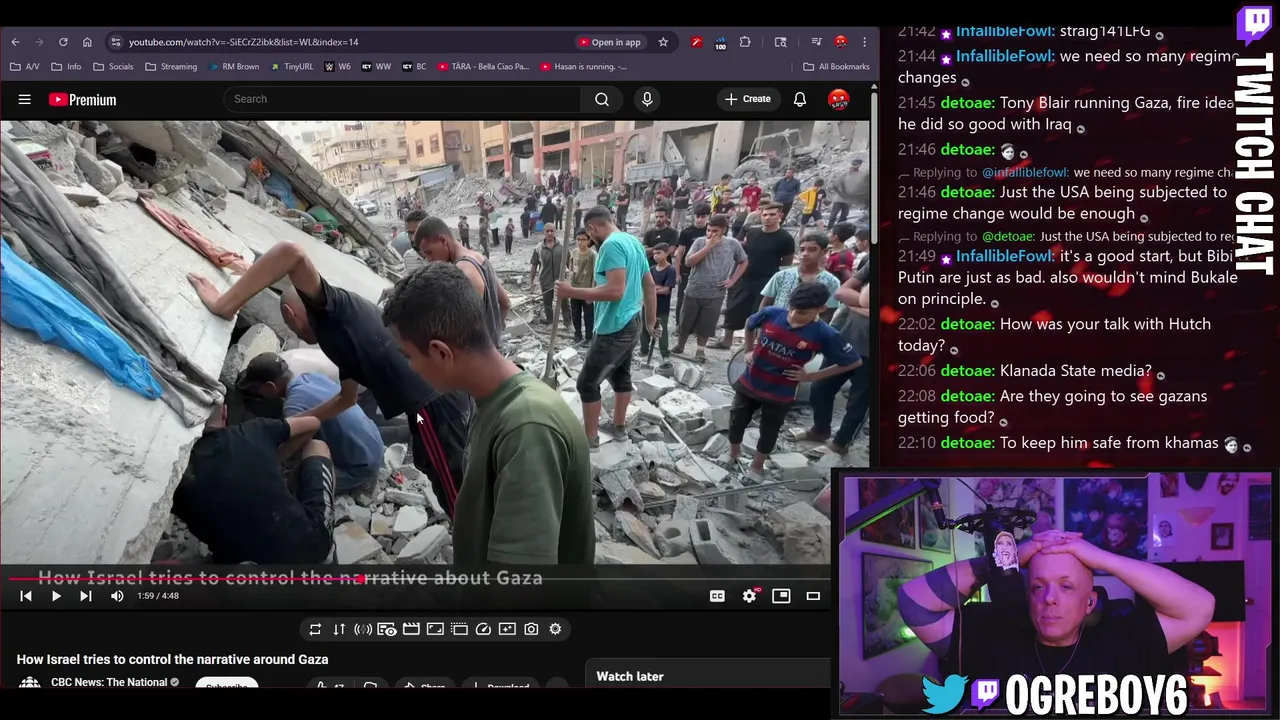Take a video screenshot with camera icon
Image resolution: width=1280 pixels, height=720 pixels.
click(531, 629)
